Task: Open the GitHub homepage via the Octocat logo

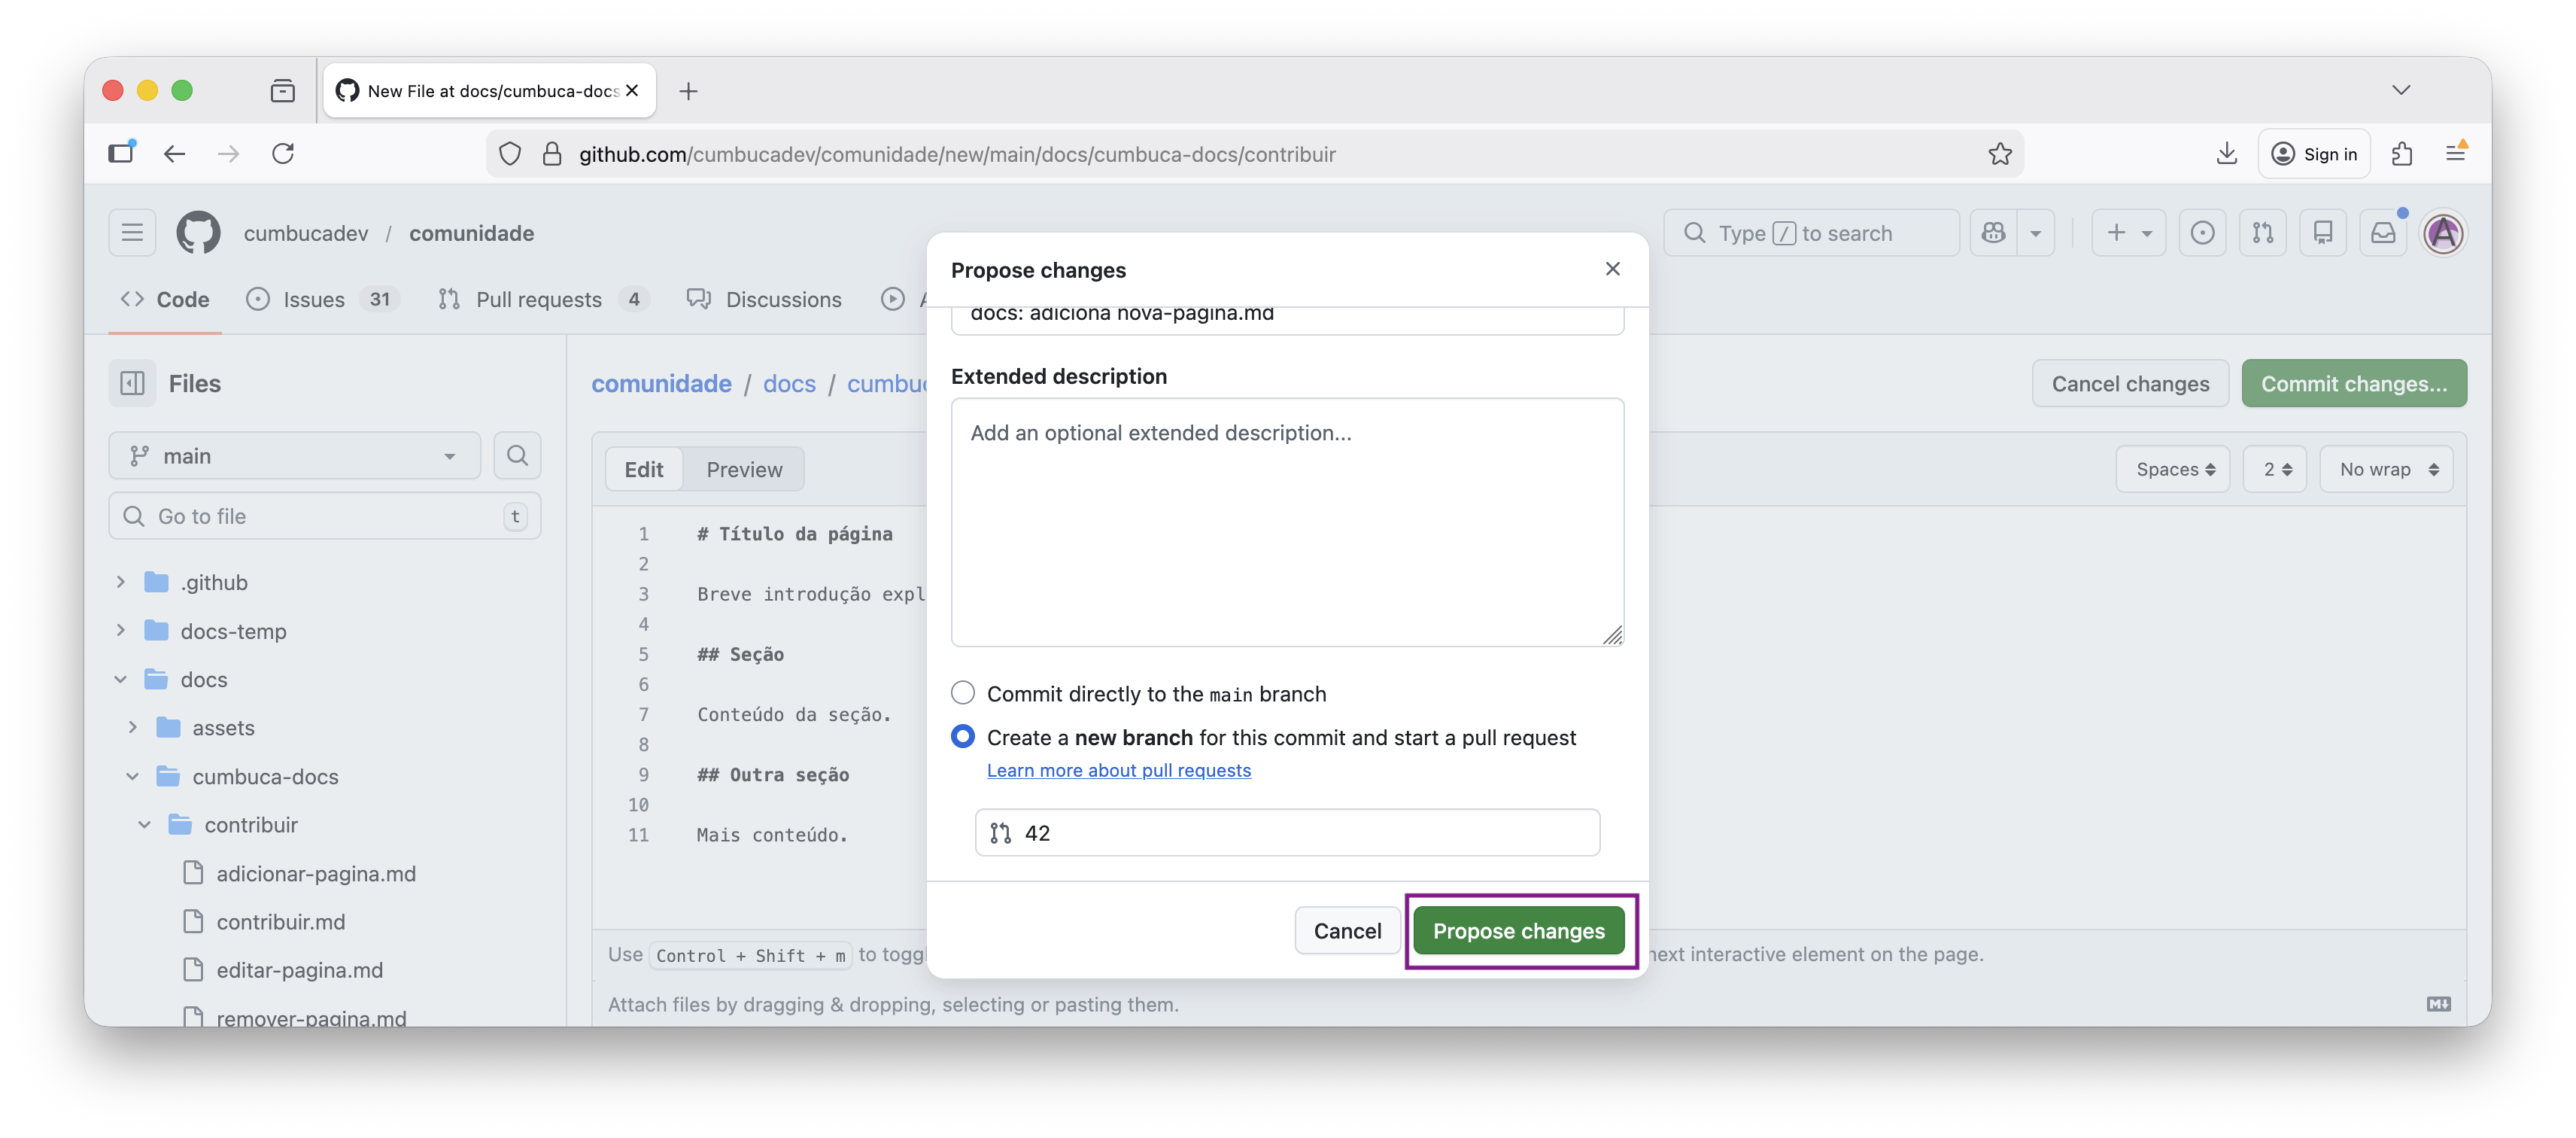Action: tap(198, 233)
